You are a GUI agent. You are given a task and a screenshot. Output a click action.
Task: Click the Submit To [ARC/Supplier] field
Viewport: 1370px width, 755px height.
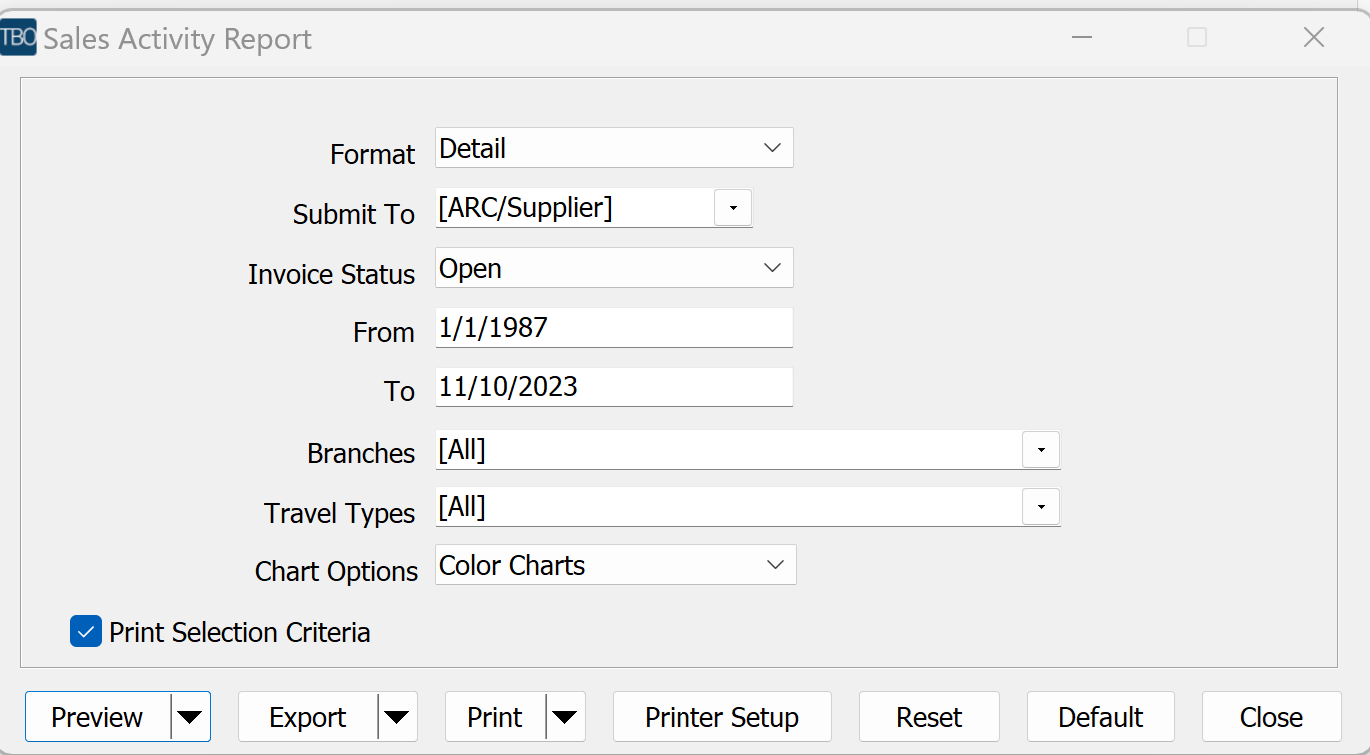pos(575,208)
